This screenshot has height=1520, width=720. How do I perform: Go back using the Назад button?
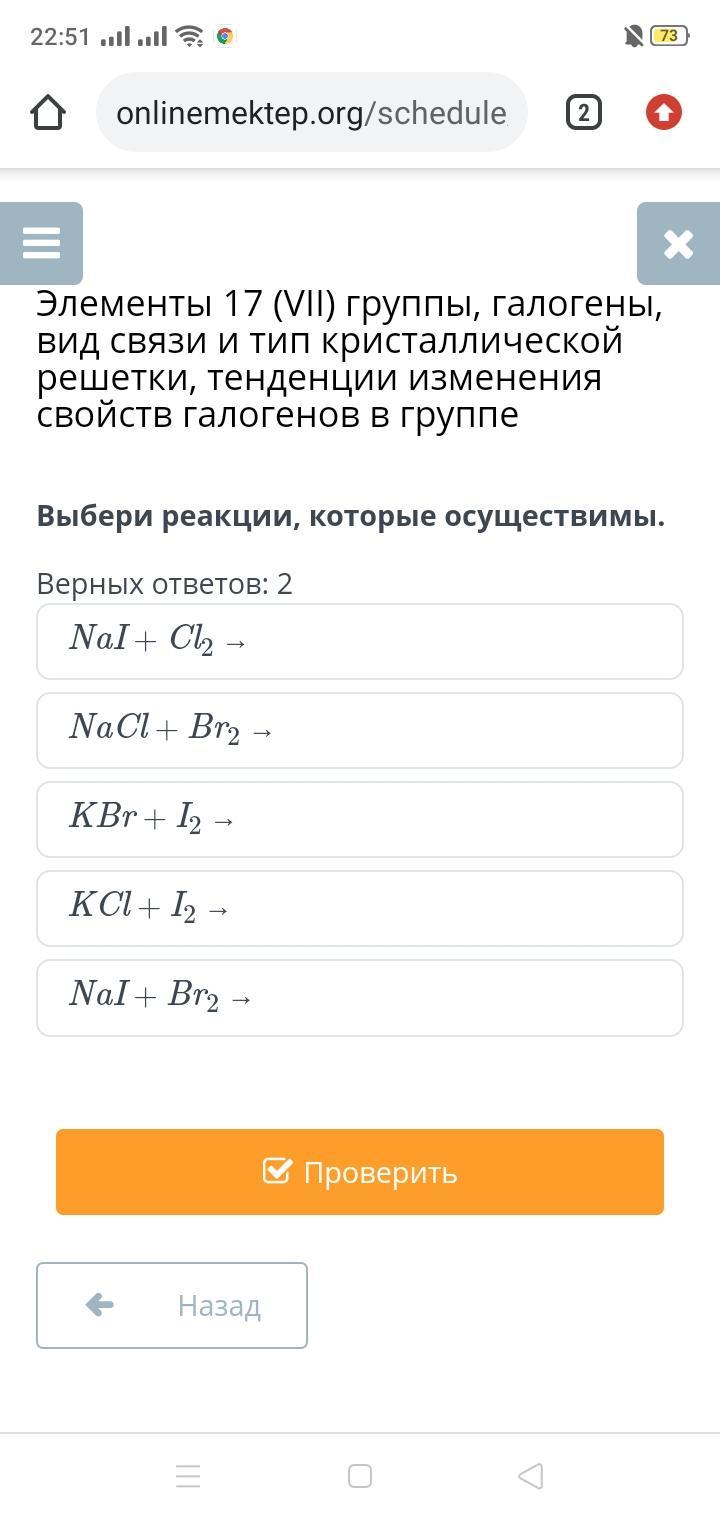coord(172,1305)
